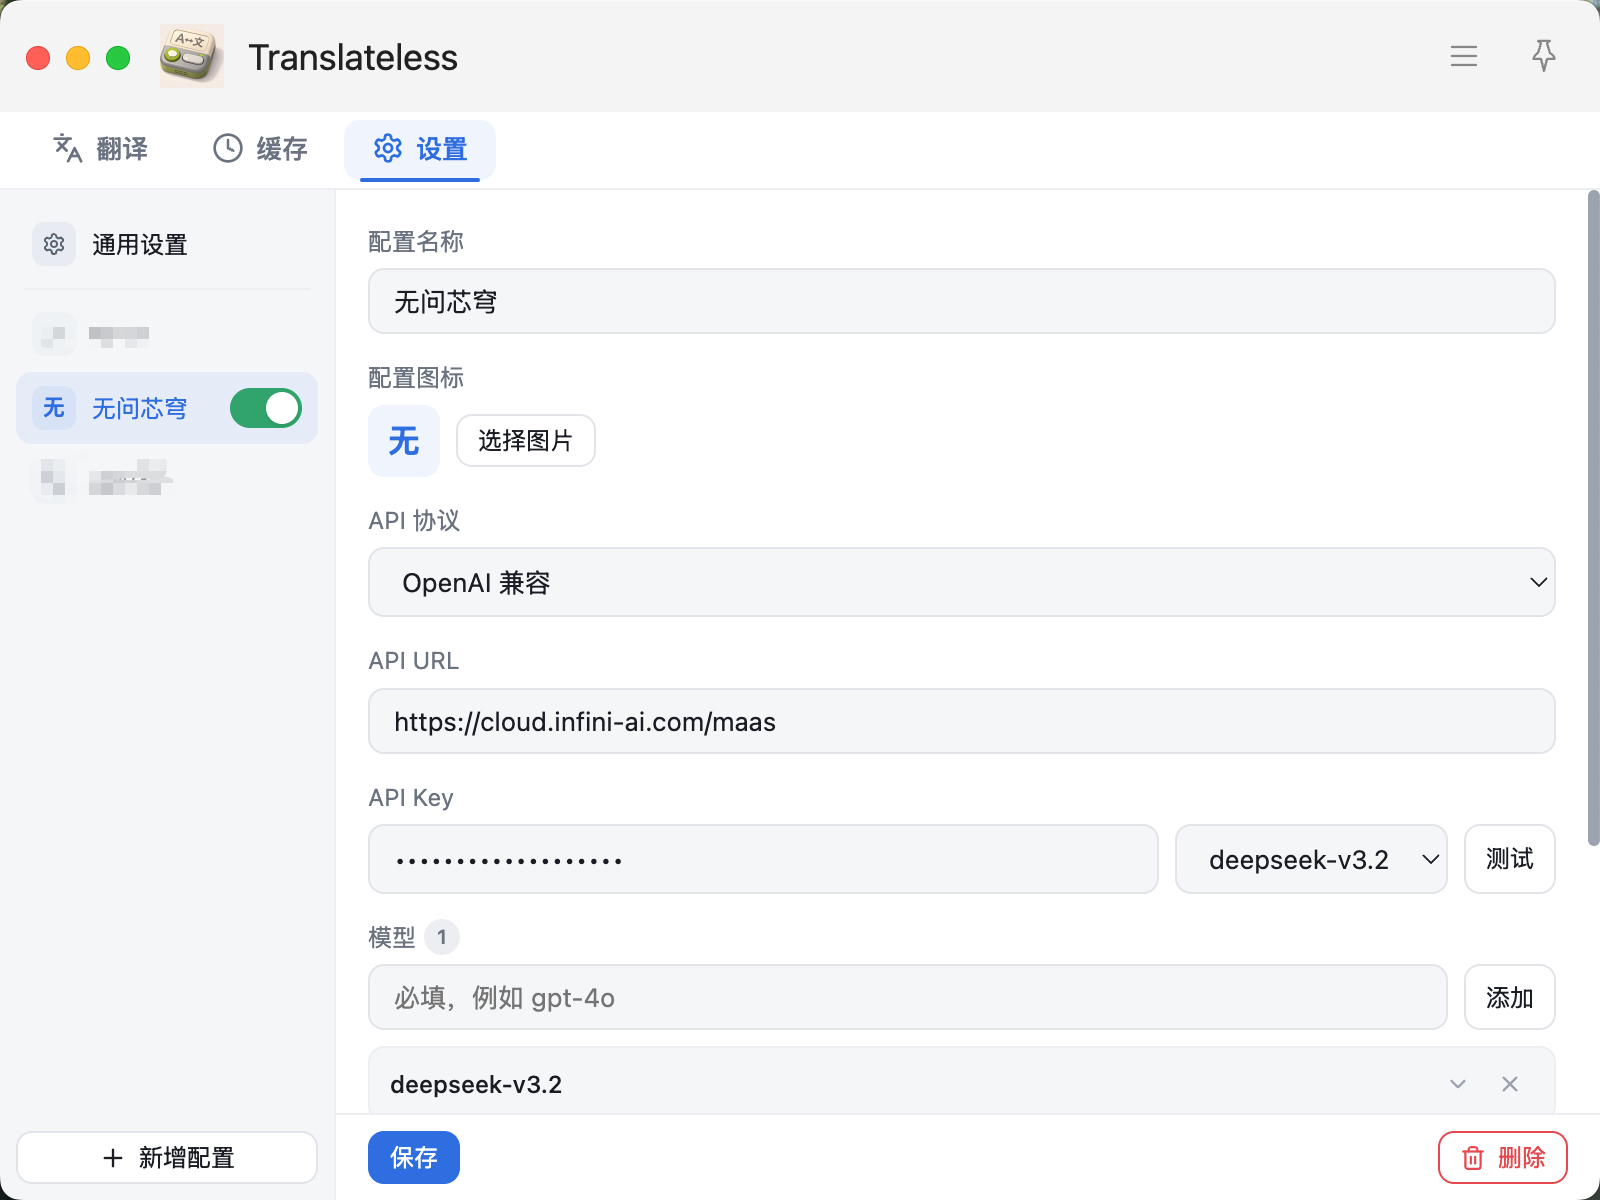Click the 新增配置 button

(167, 1157)
